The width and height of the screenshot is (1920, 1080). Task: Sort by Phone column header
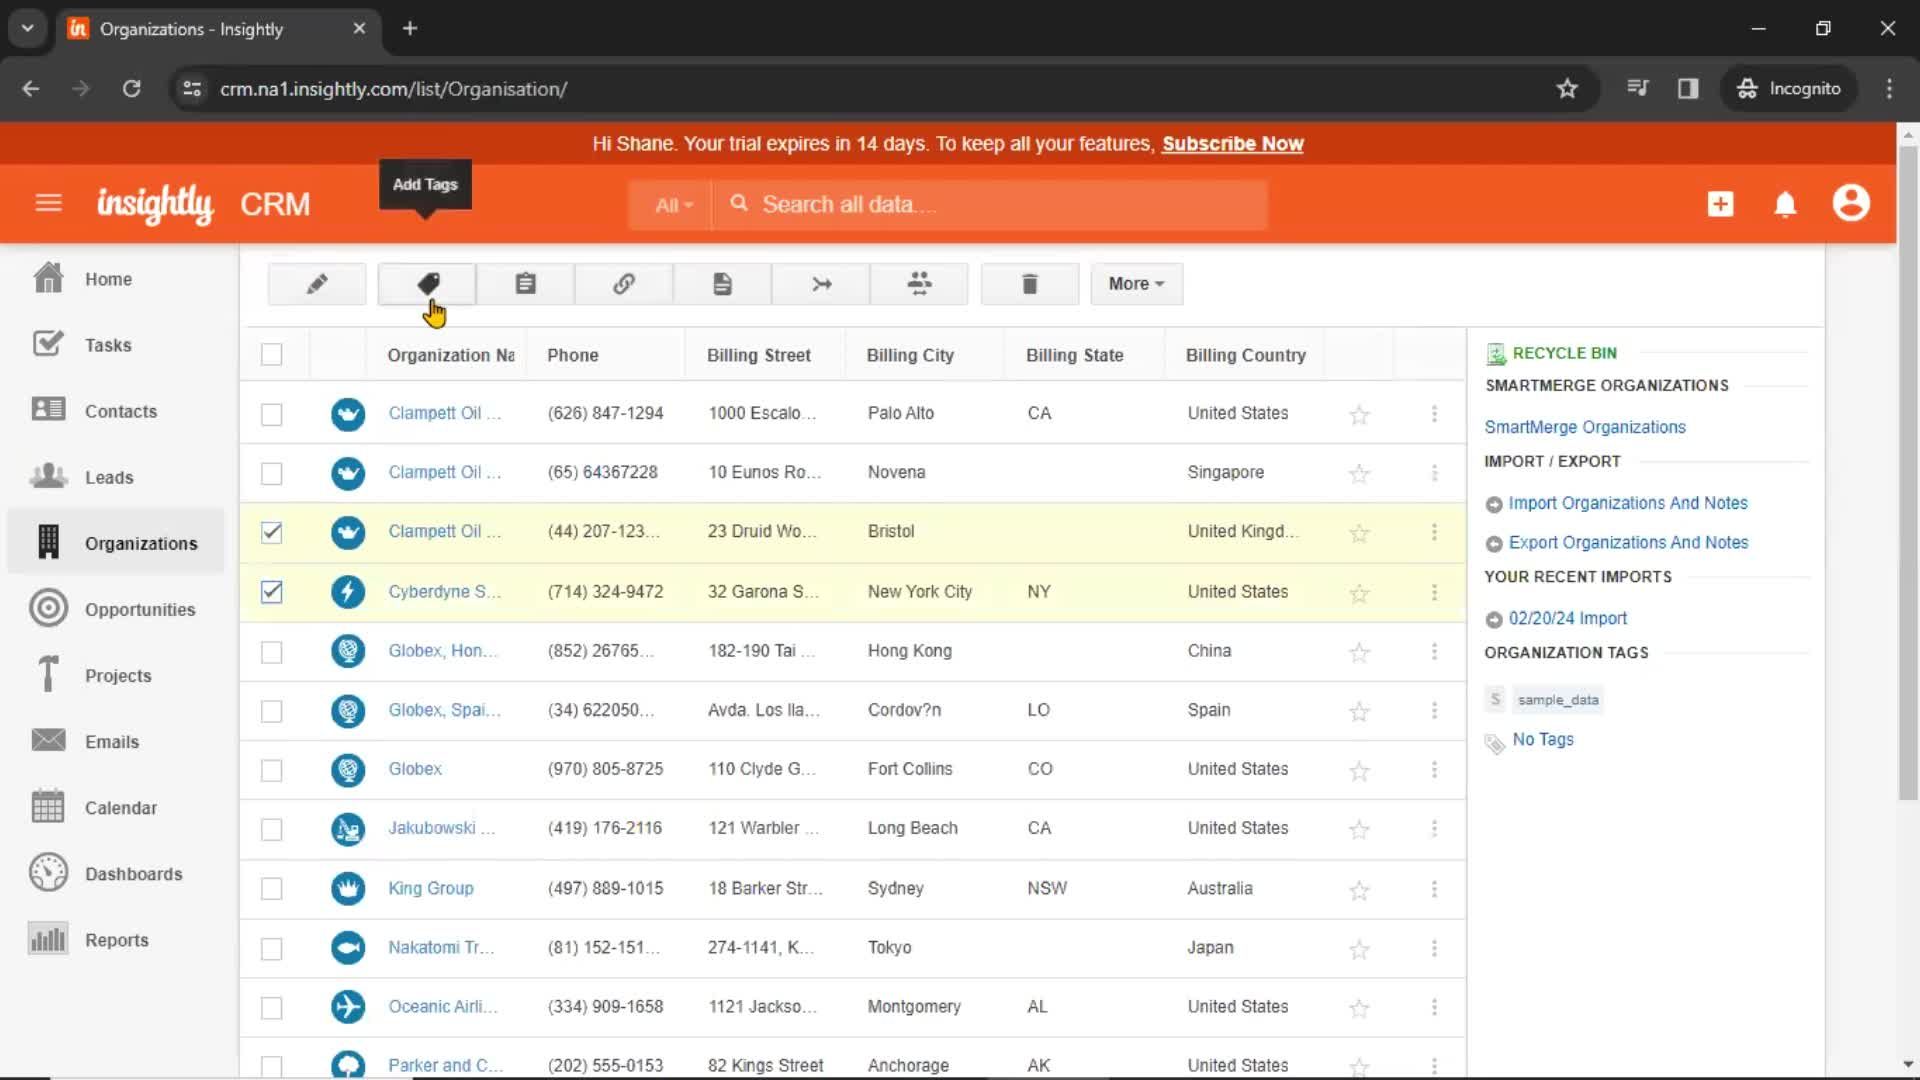pyautogui.click(x=572, y=355)
